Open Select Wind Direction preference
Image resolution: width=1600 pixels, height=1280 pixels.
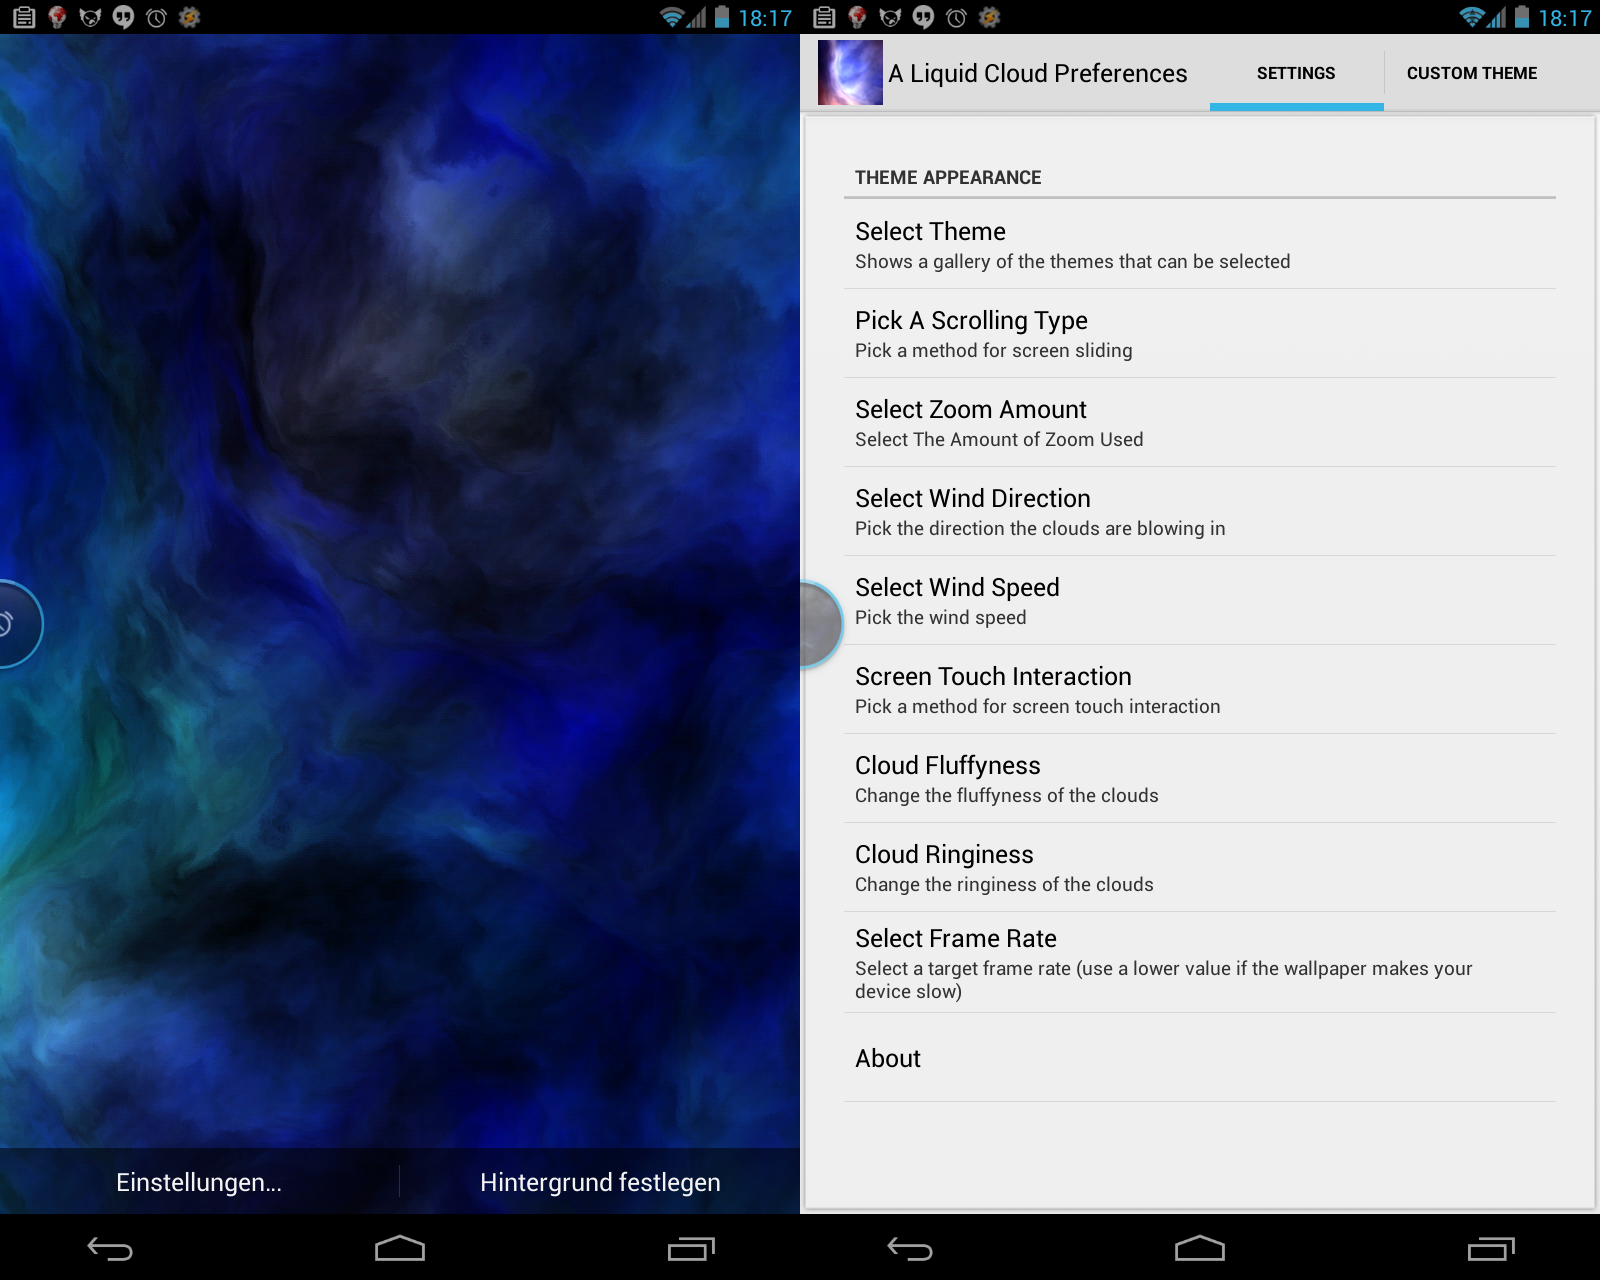pos(1200,512)
